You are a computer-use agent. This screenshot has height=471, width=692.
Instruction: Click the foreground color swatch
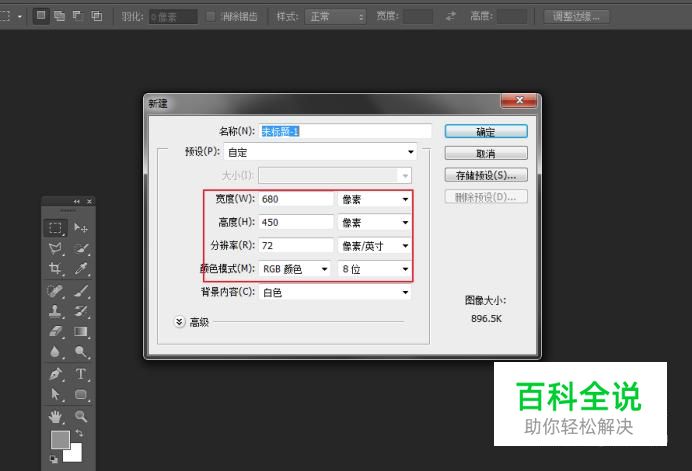59,438
